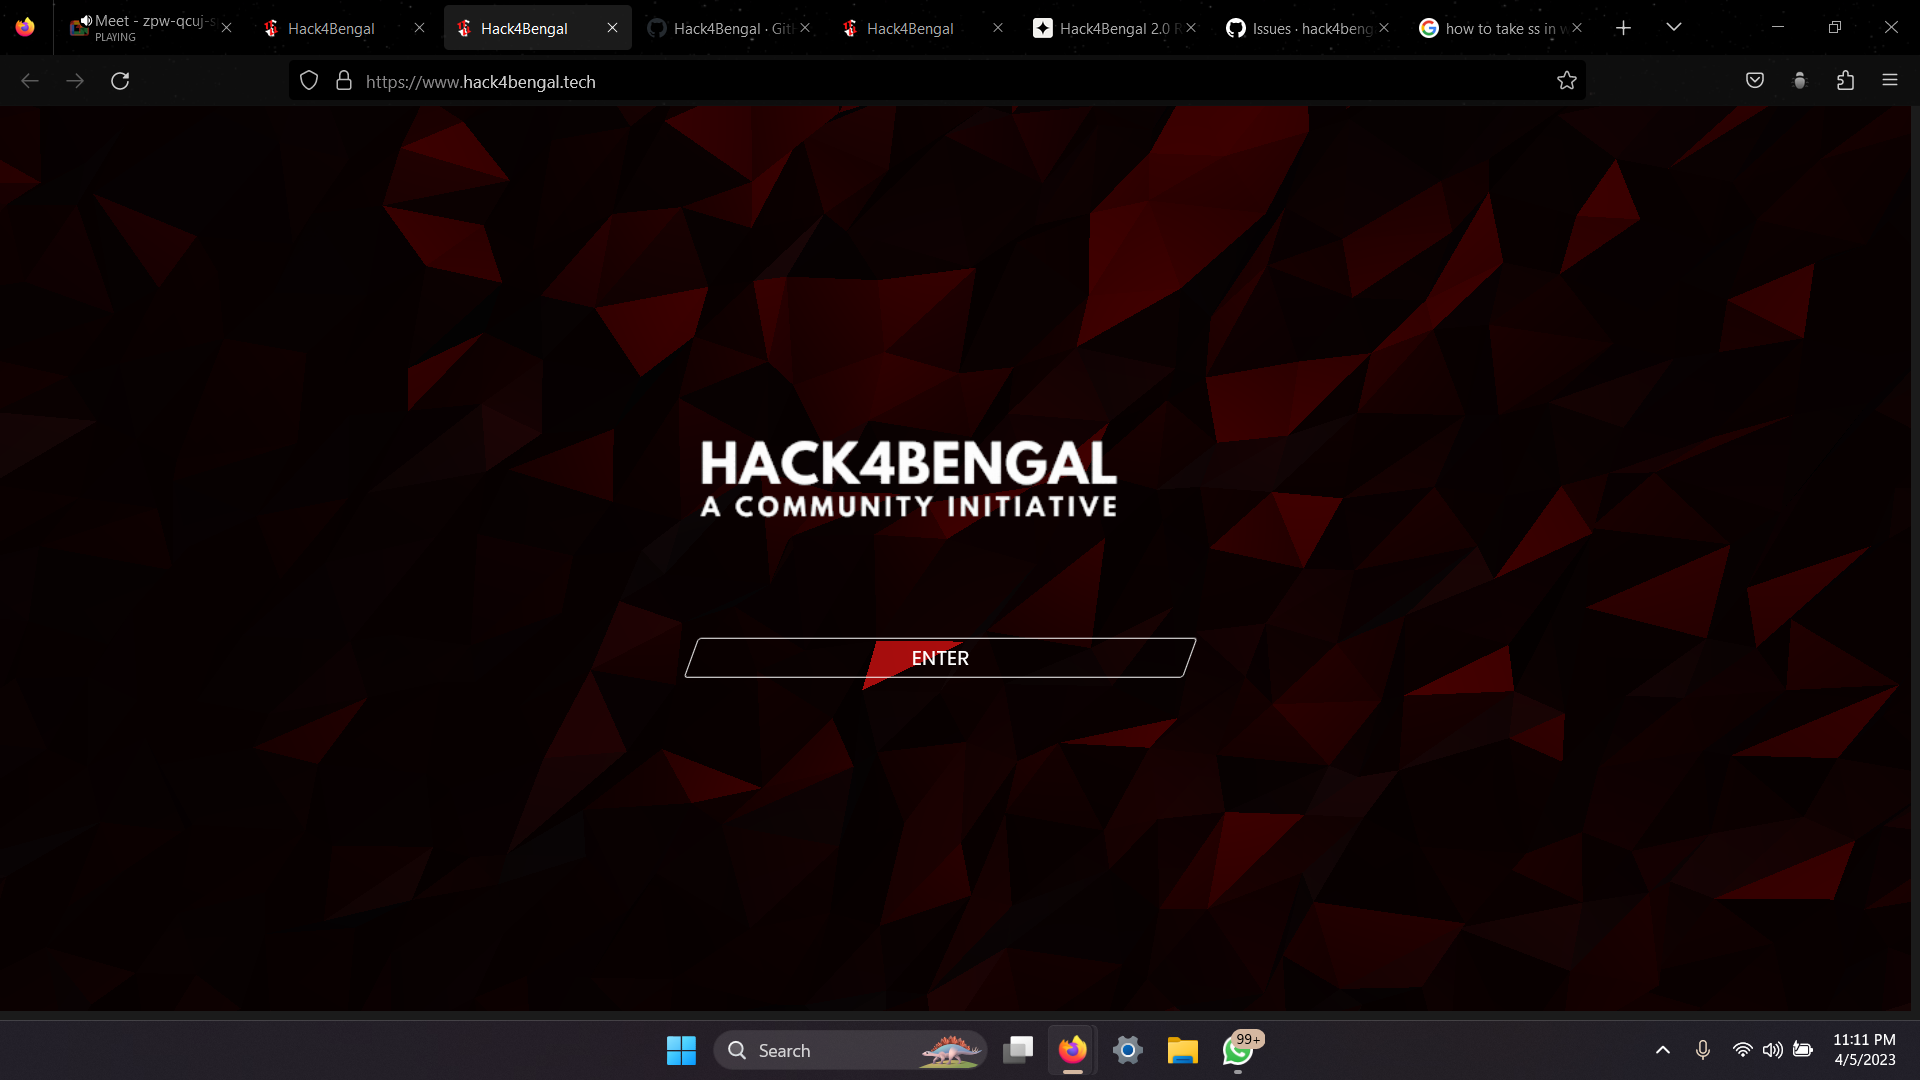
Task: Open the bug extension icon in toolbar
Action: point(1800,81)
